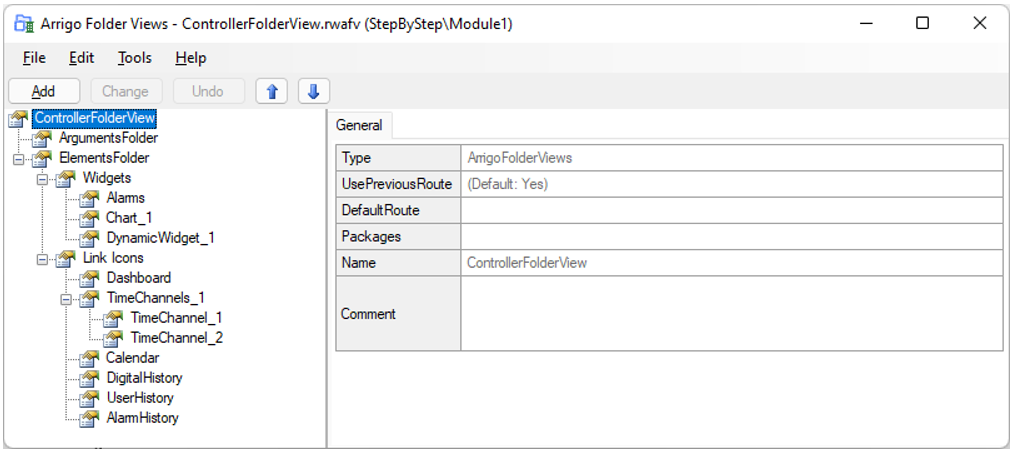1016x454 pixels.
Task: Click the DigitalHistory node icon
Action: (x=89, y=378)
